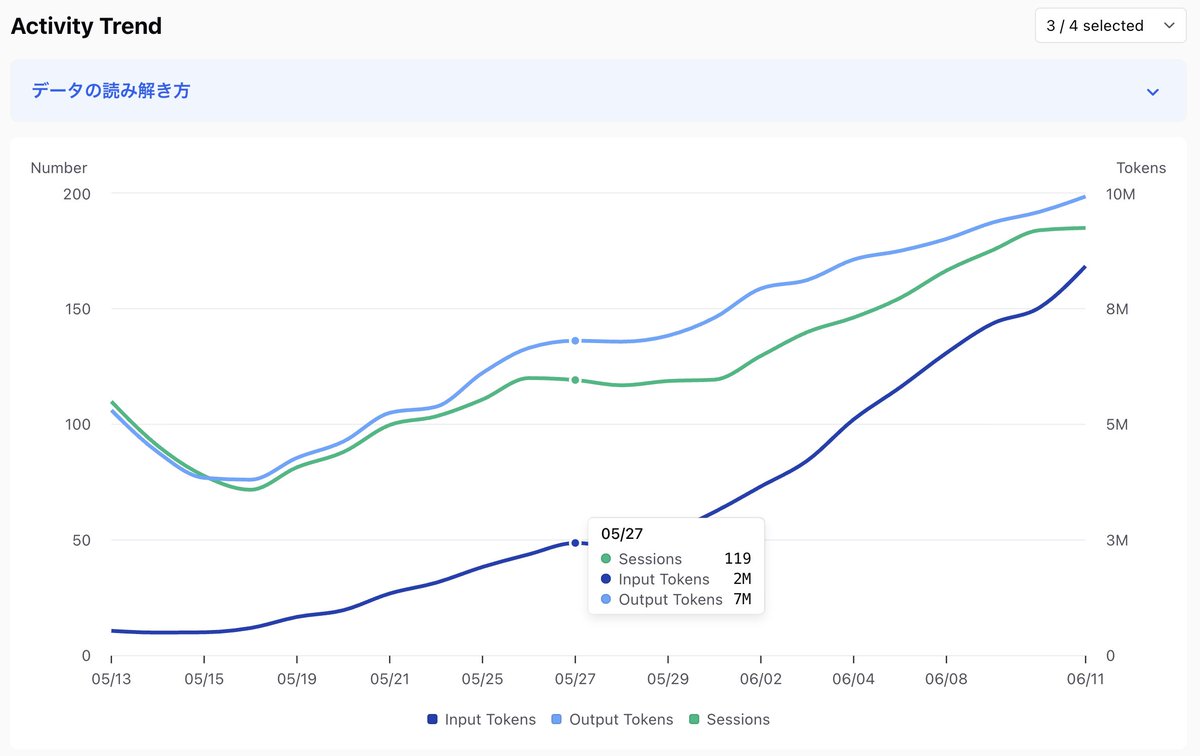Viewport: 1200px width, 756px height.
Task: Click the tooltip Input Tokens value 2M
Action: [742, 579]
